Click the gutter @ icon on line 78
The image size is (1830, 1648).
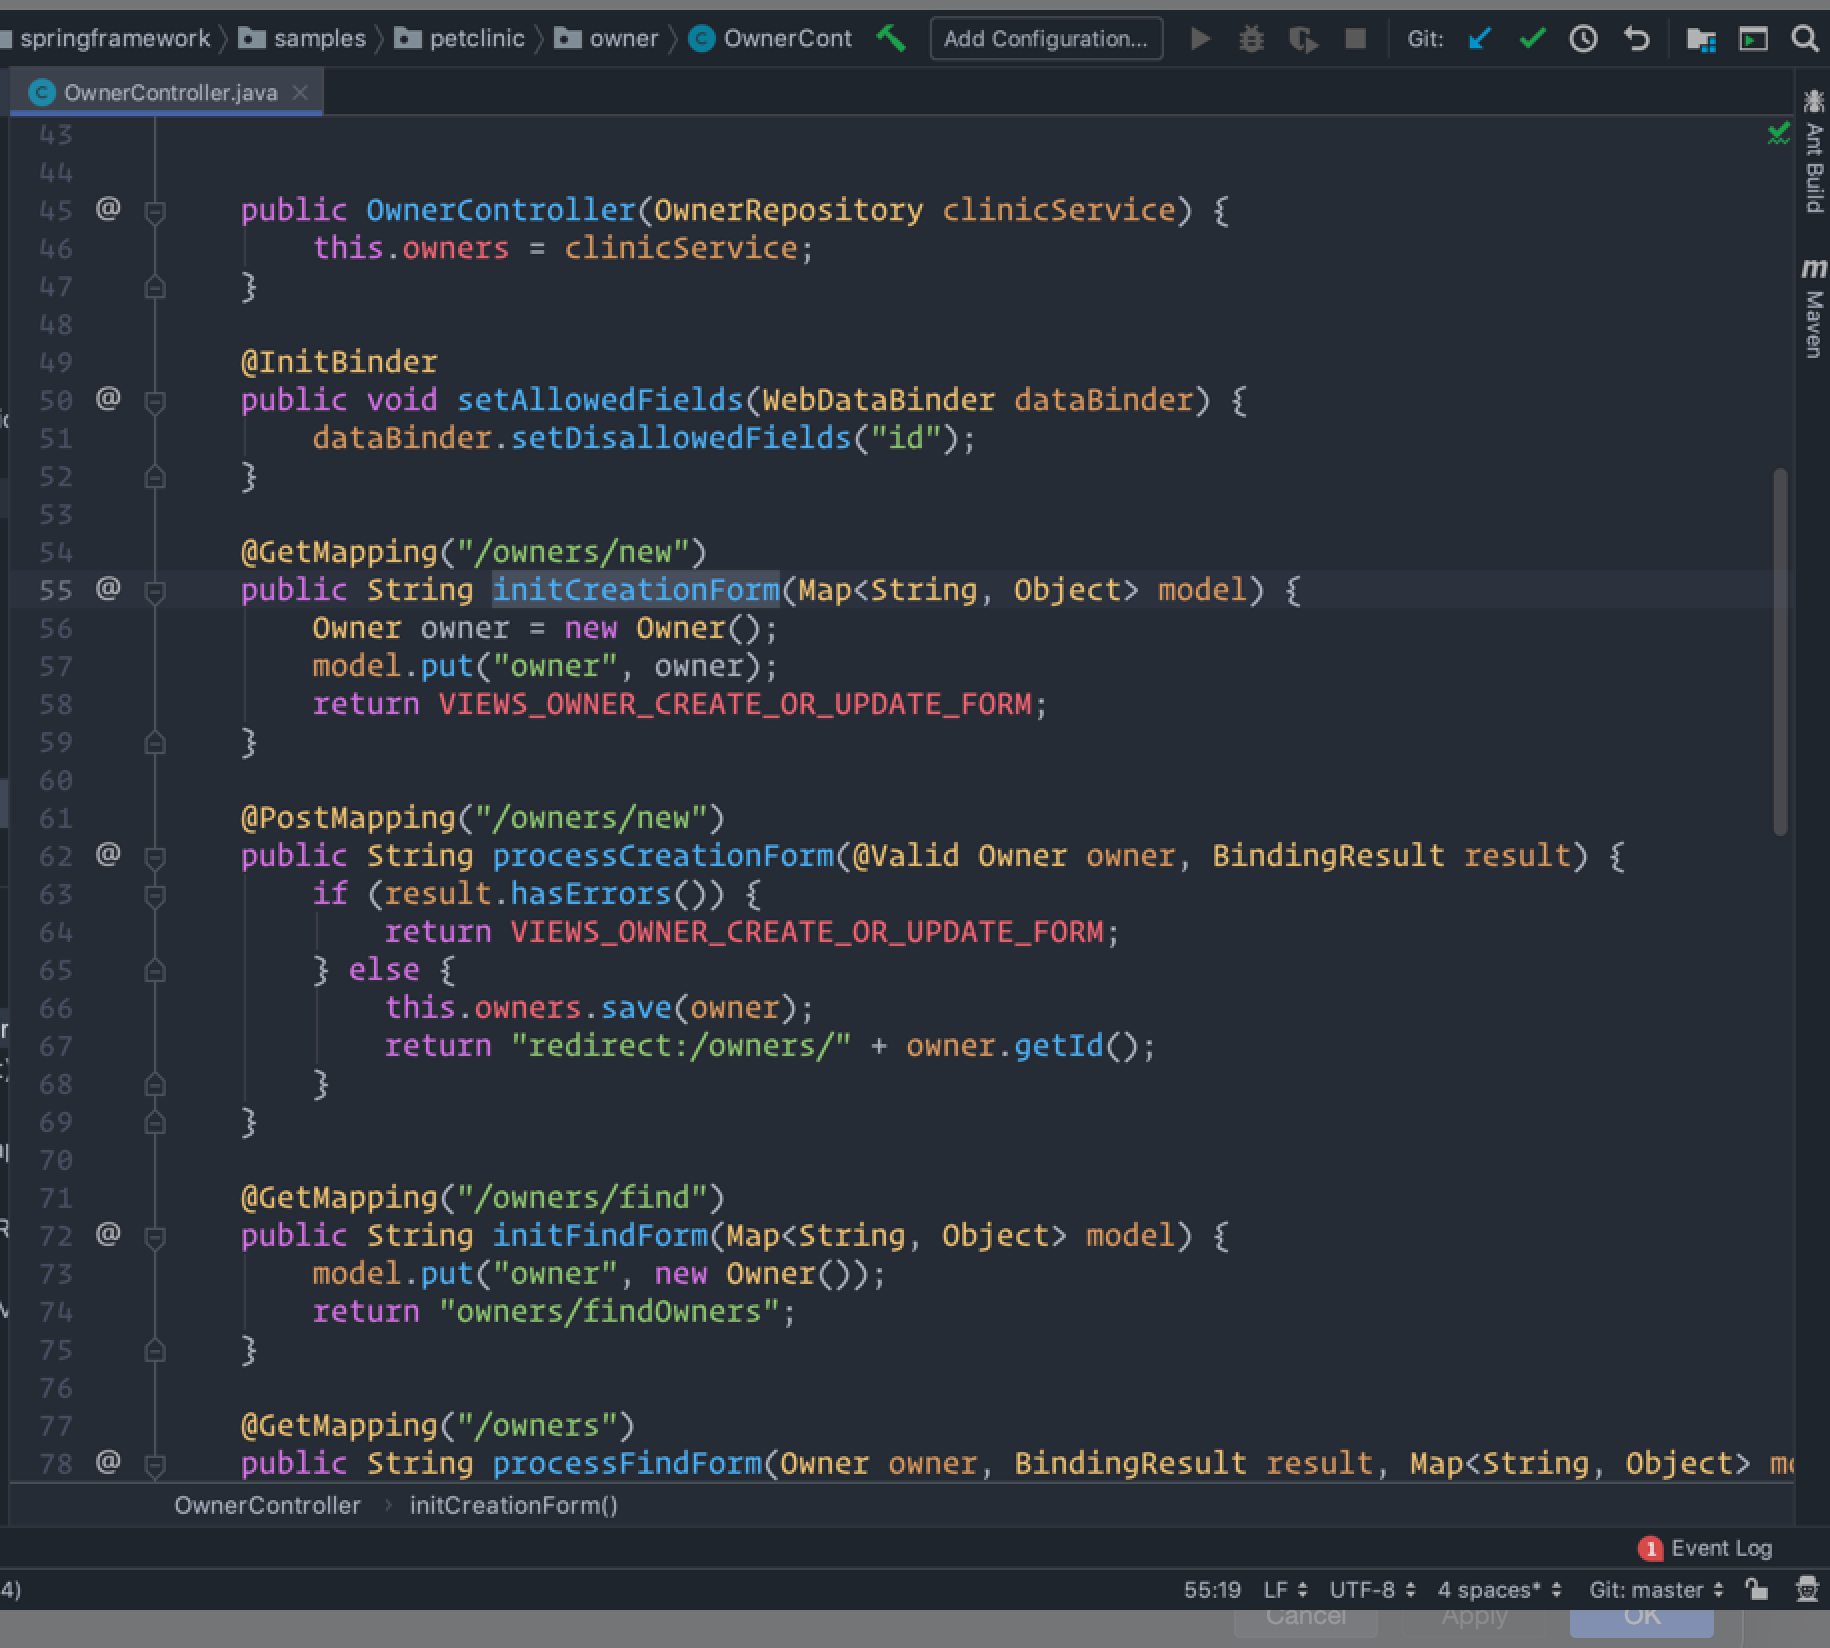[x=108, y=1463]
